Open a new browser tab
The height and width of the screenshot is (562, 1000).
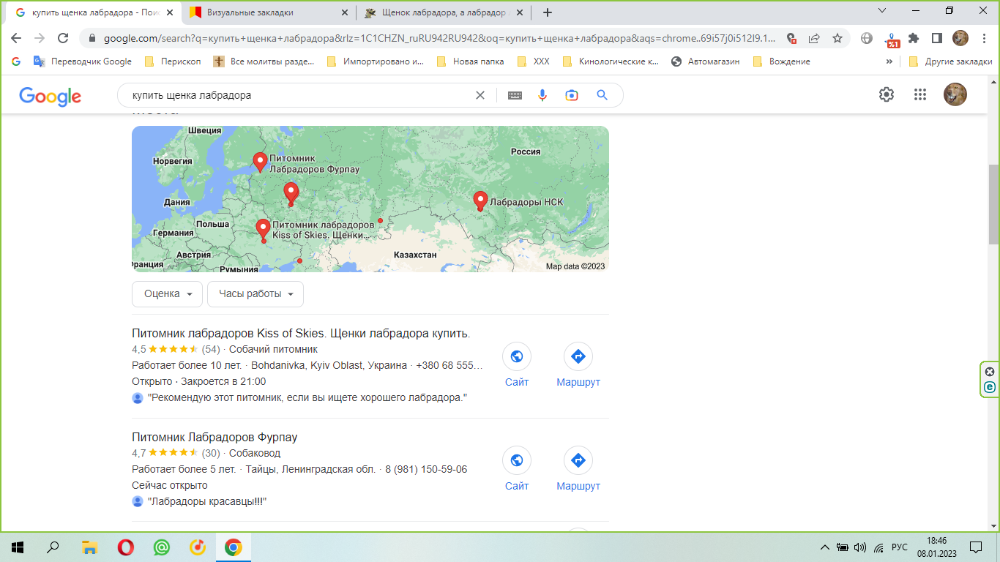click(547, 13)
